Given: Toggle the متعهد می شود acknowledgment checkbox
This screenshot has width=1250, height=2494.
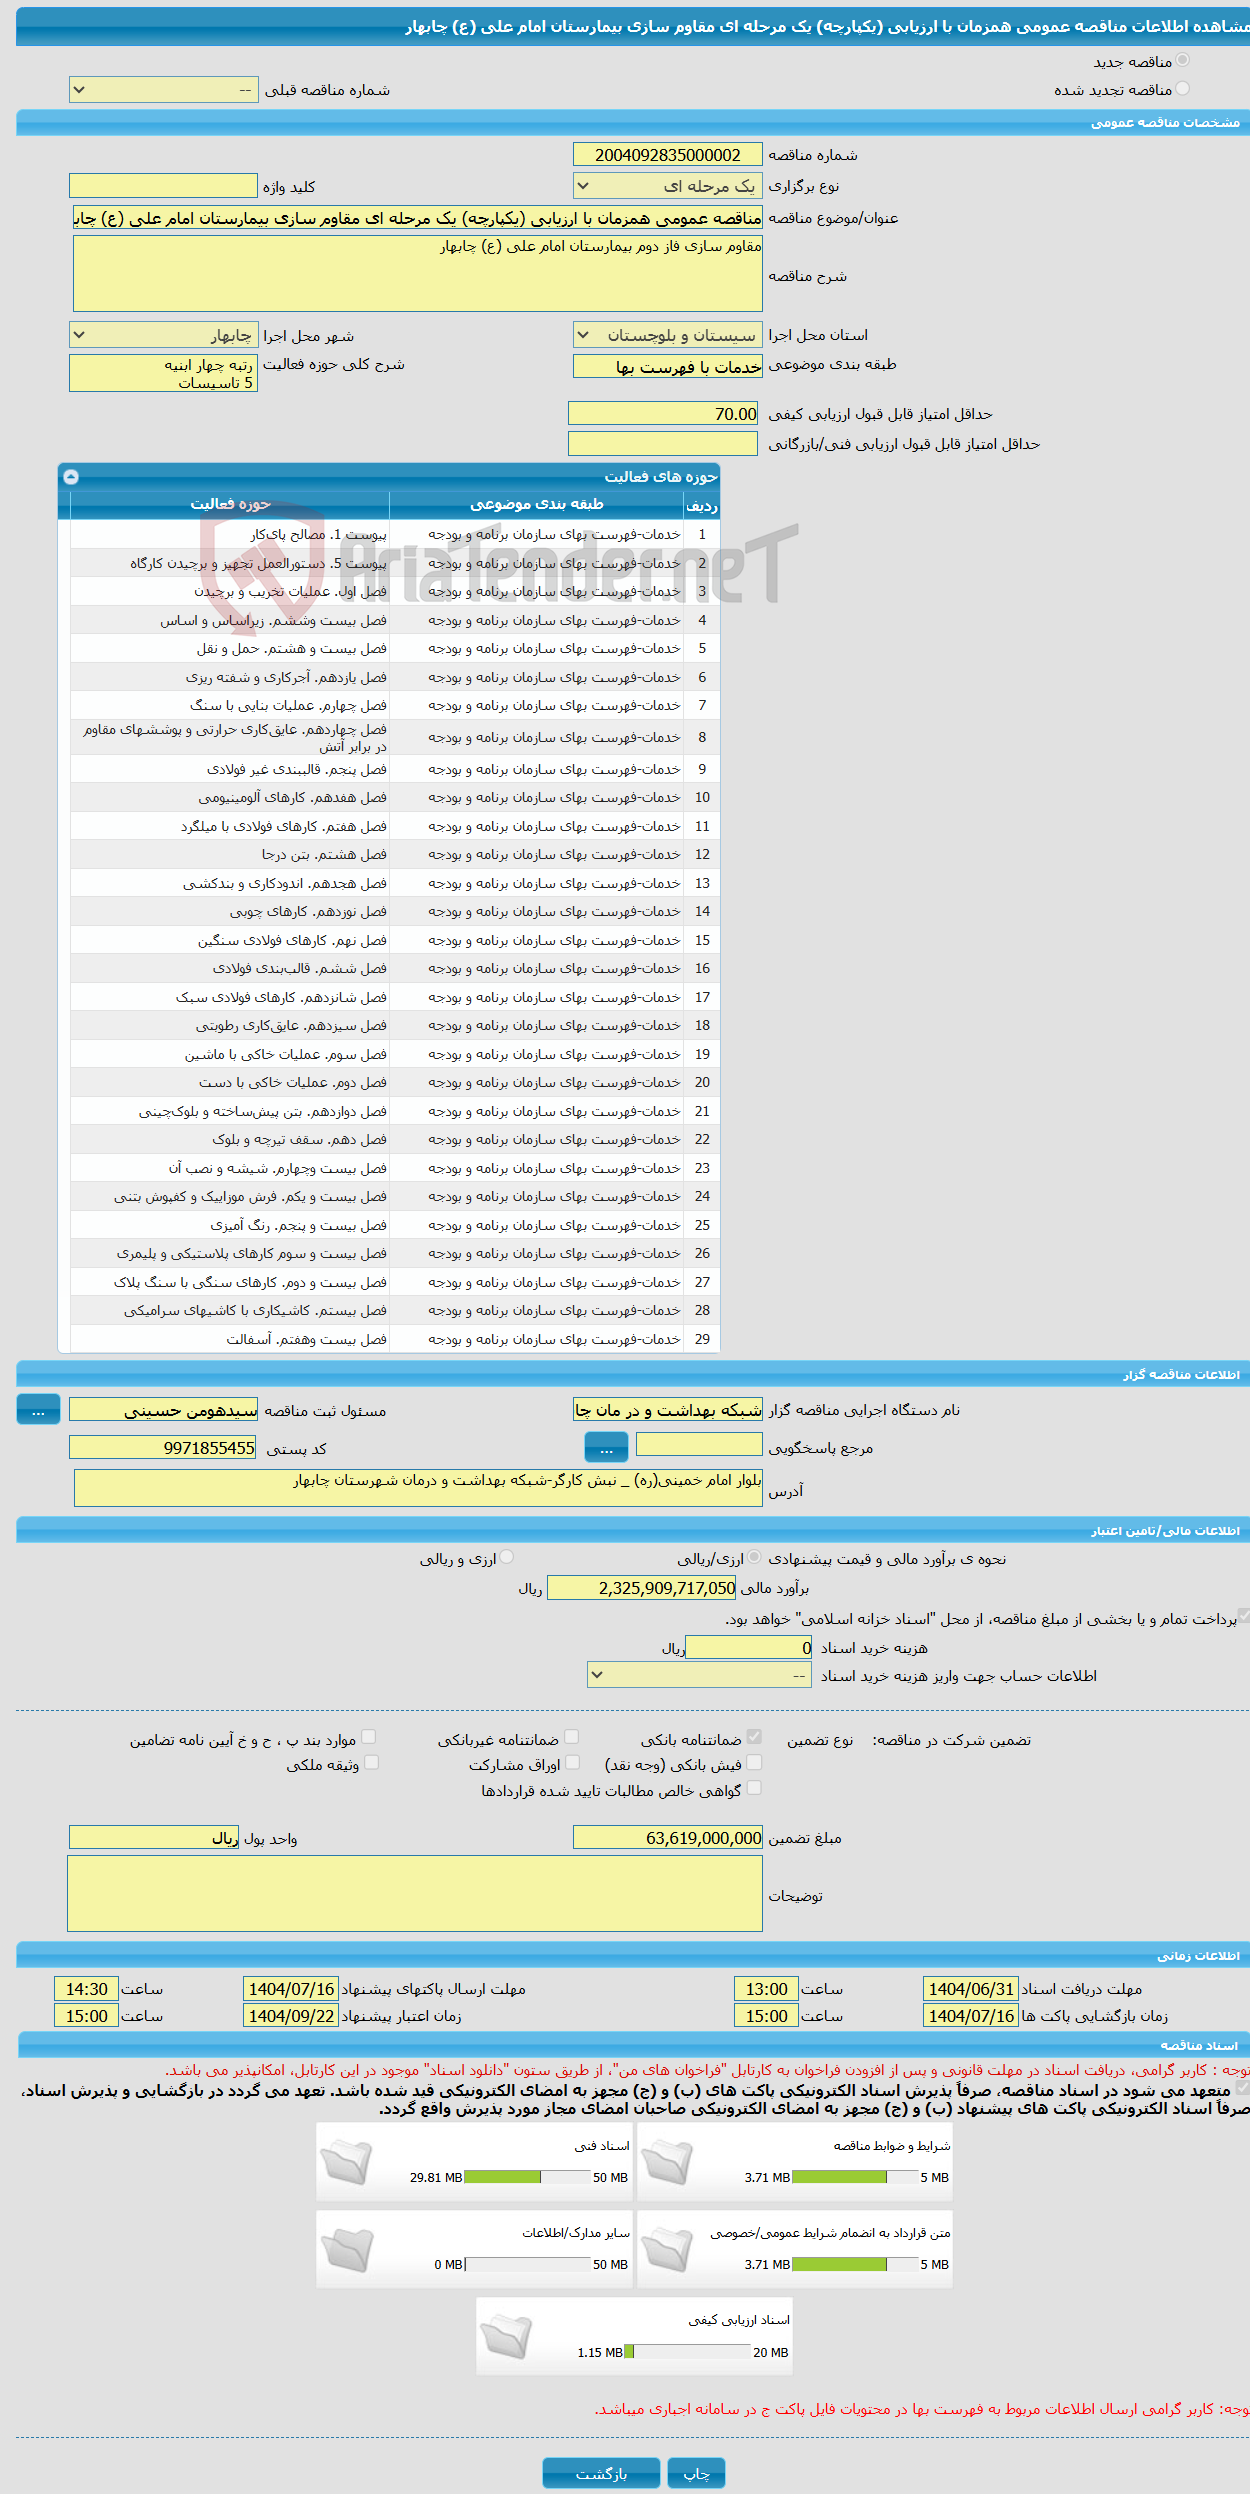Looking at the screenshot, I should (1243, 2088).
